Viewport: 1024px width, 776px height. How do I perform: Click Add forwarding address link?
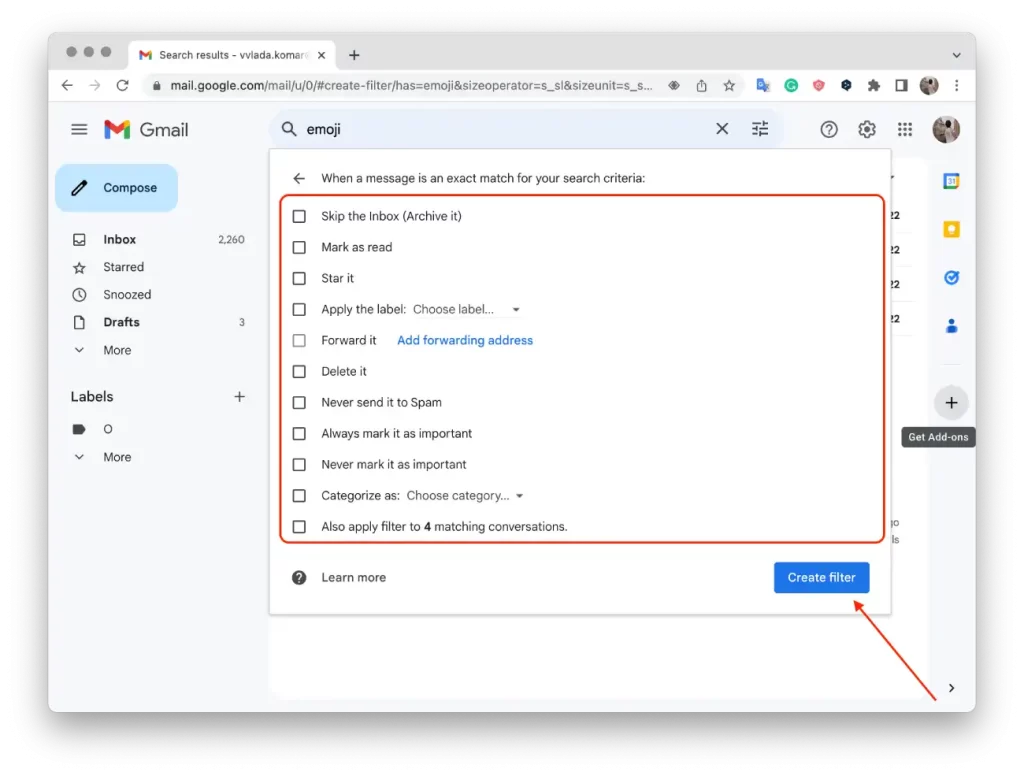465,340
